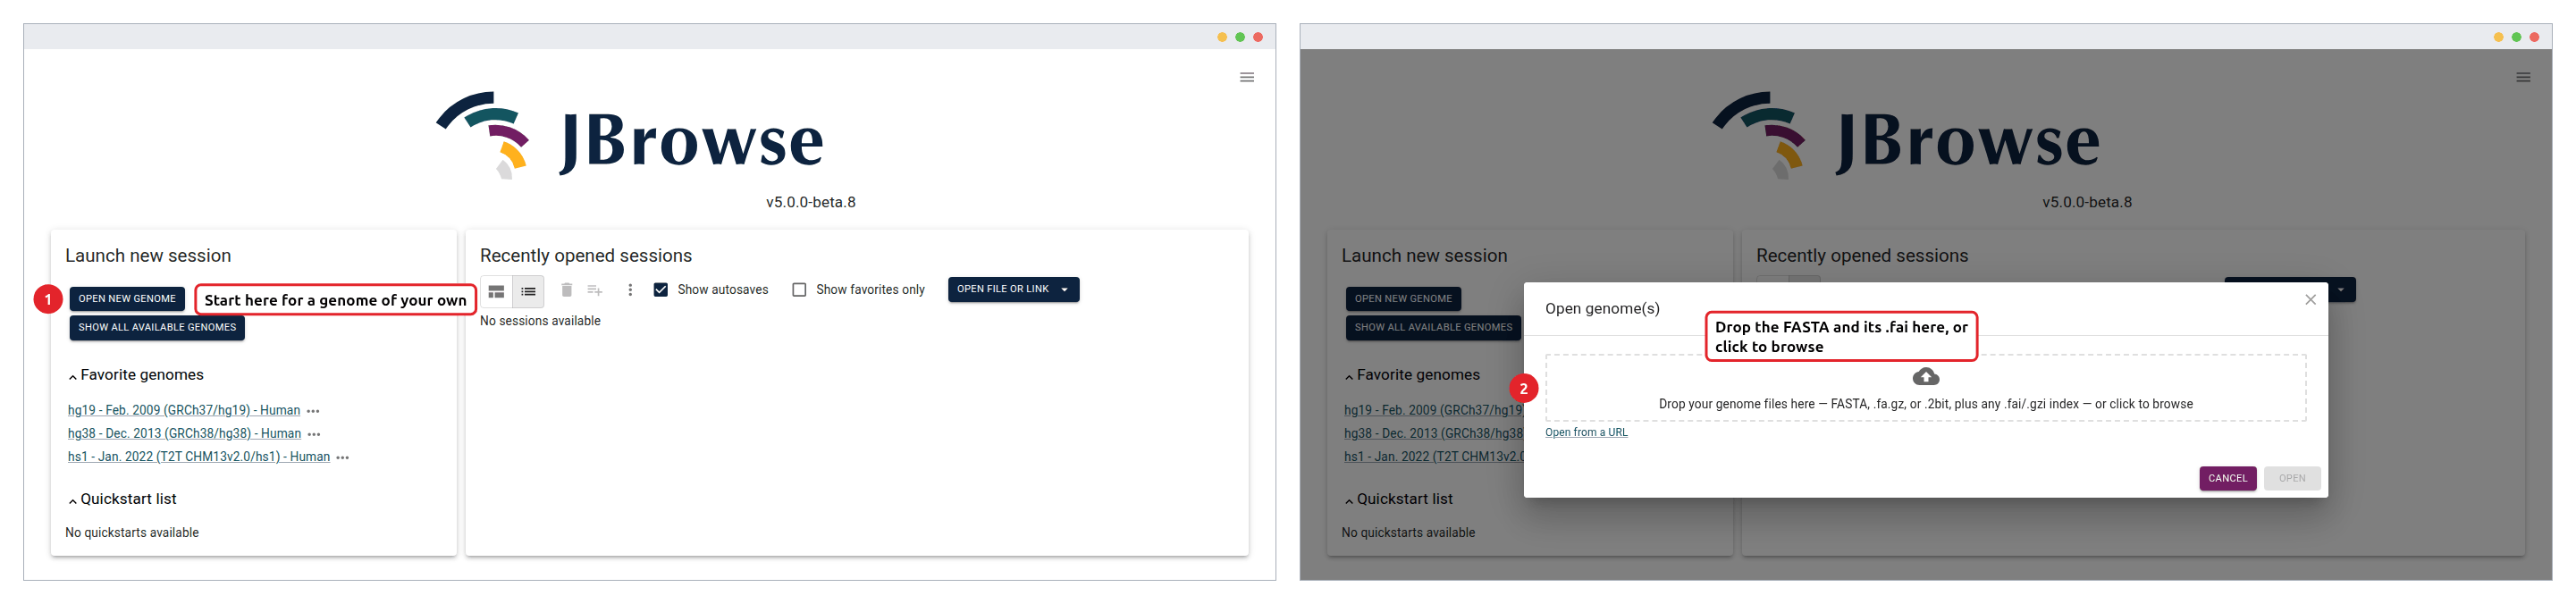This screenshot has height=604, width=2576.
Task: Close the Open genome(s) dialog
Action: [2310, 299]
